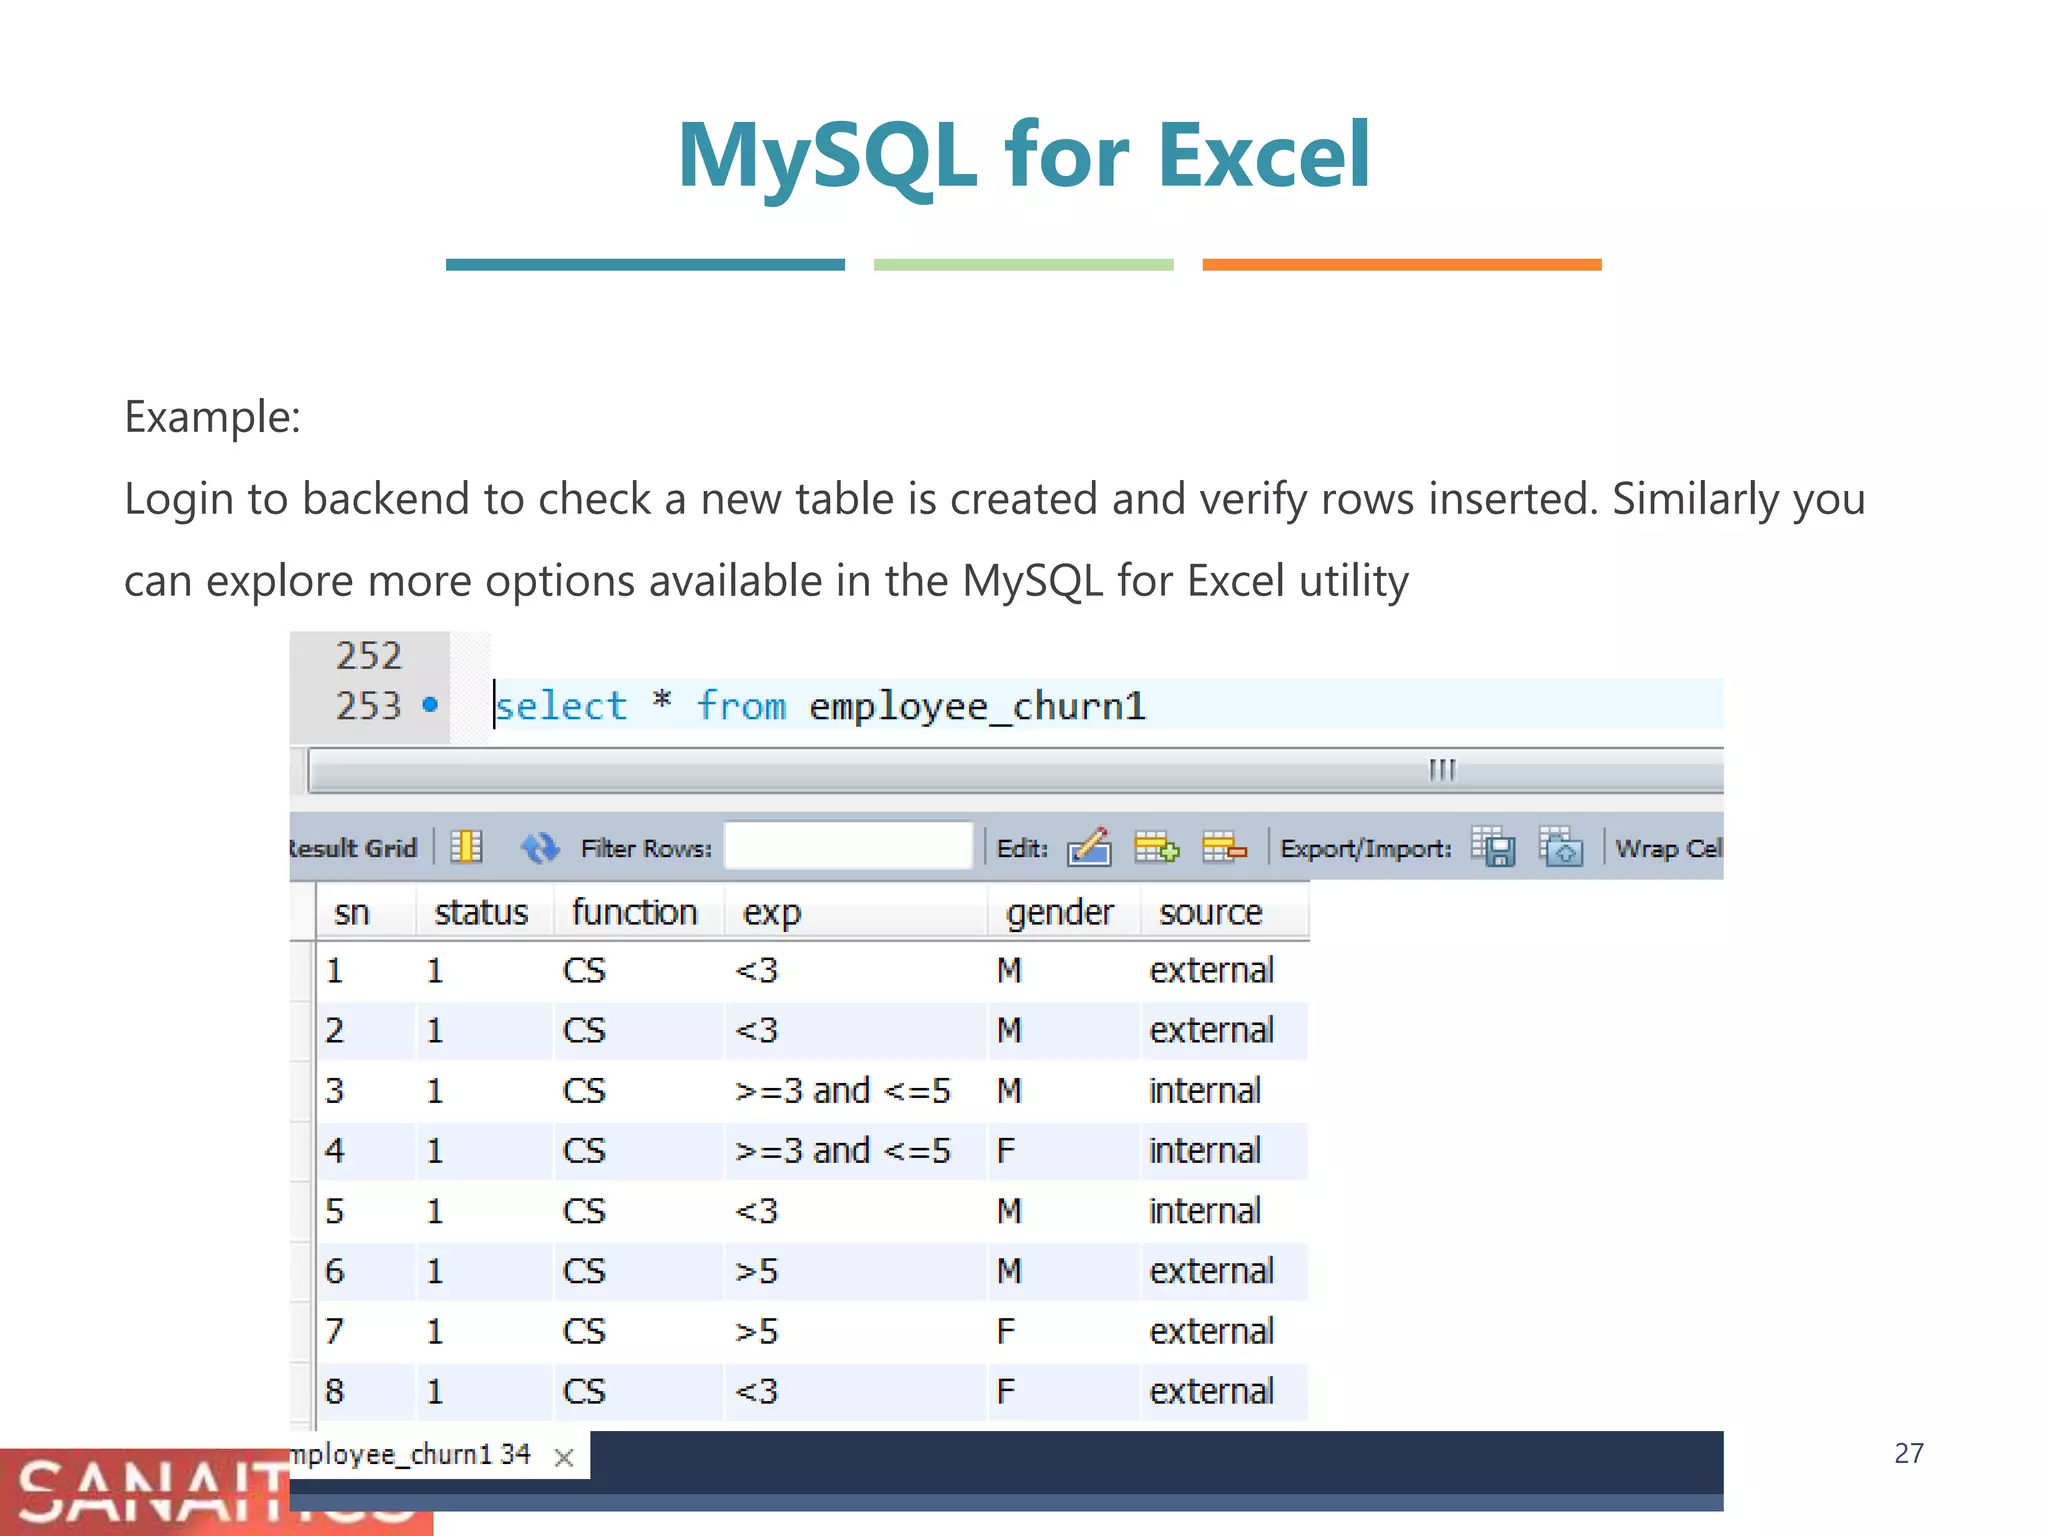Viewport: 2048px width, 1536px height.
Task: Select the sn cell with value 4
Action: 366,1151
